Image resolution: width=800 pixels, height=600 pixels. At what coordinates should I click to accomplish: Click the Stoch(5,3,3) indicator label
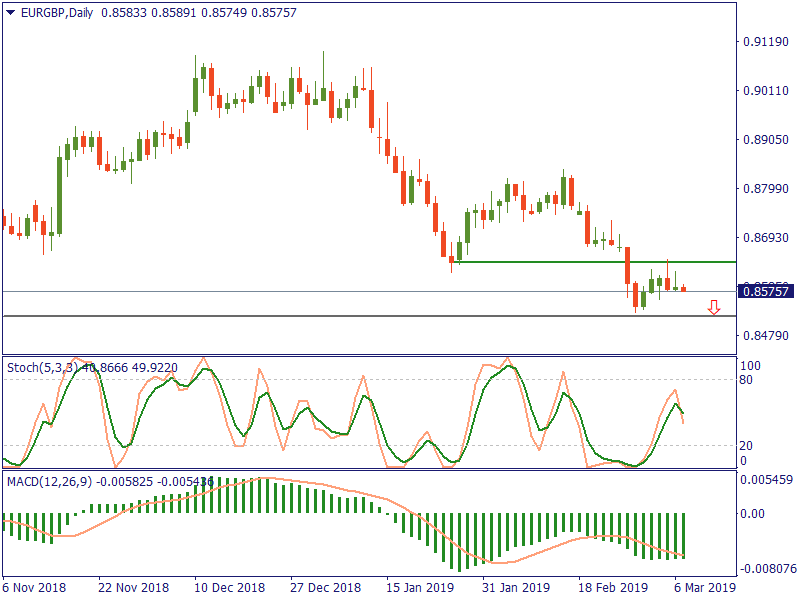point(43,367)
